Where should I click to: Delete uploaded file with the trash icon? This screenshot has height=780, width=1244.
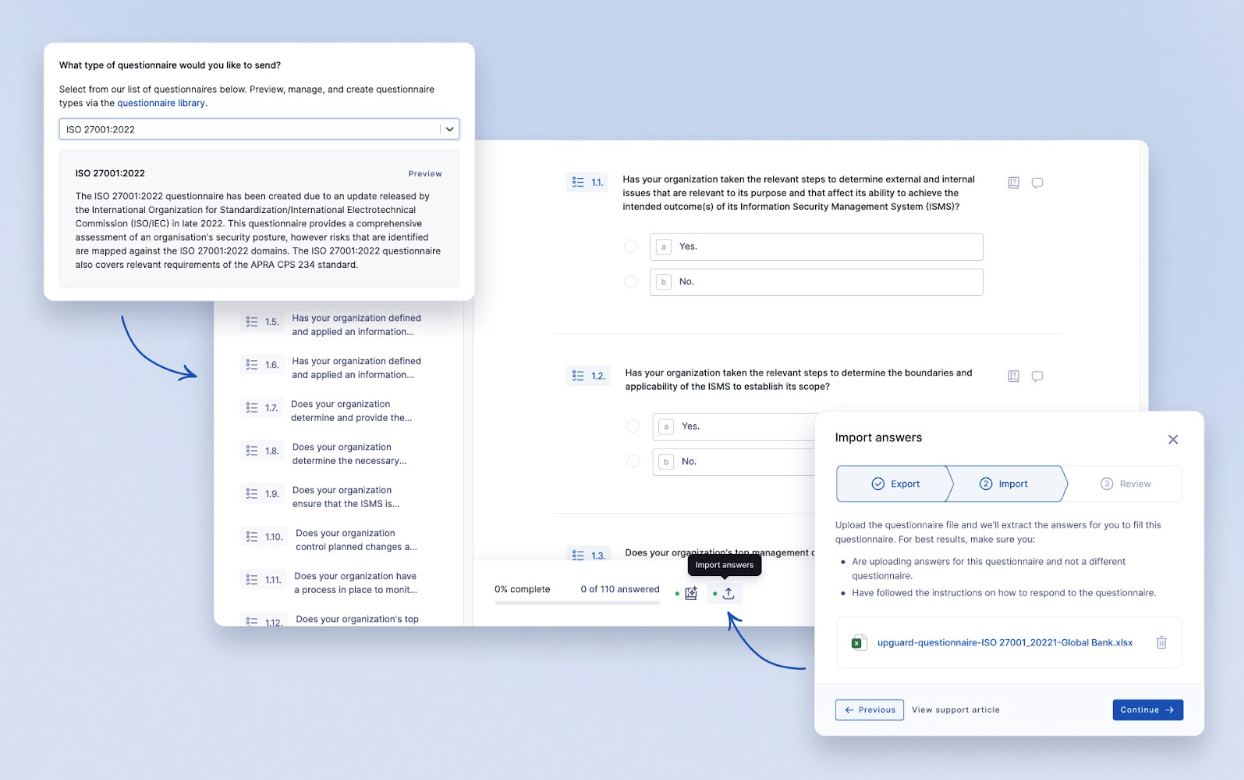click(1161, 643)
